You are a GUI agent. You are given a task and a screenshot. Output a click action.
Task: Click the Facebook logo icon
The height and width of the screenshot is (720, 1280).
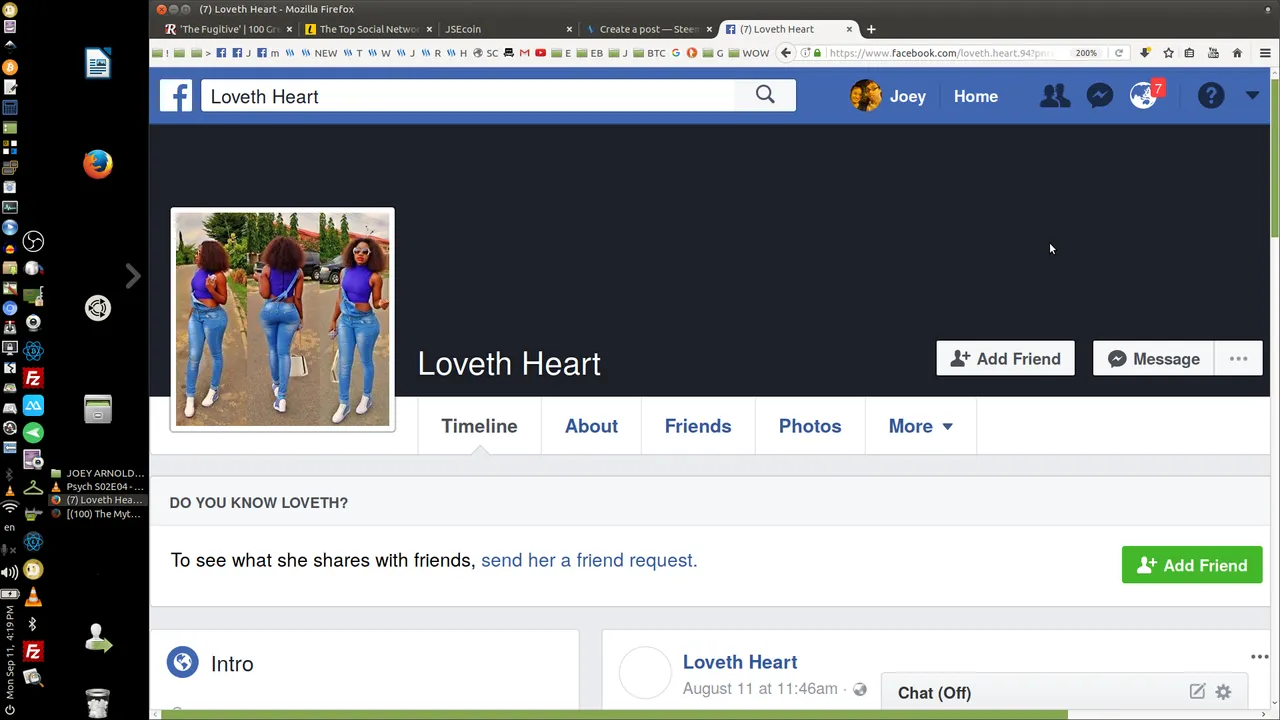pos(176,96)
